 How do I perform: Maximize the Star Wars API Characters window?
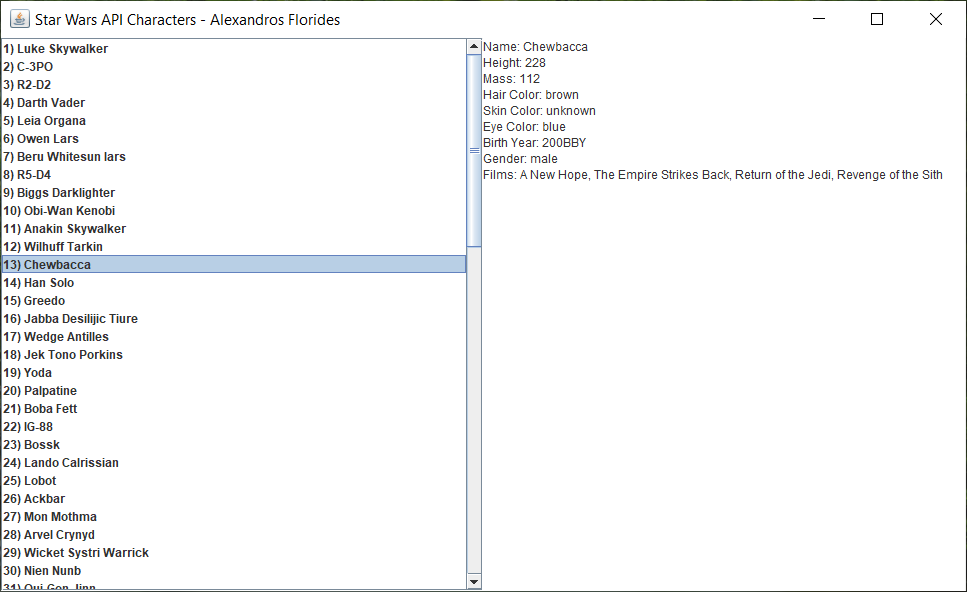pyautogui.click(x=877, y=19)
